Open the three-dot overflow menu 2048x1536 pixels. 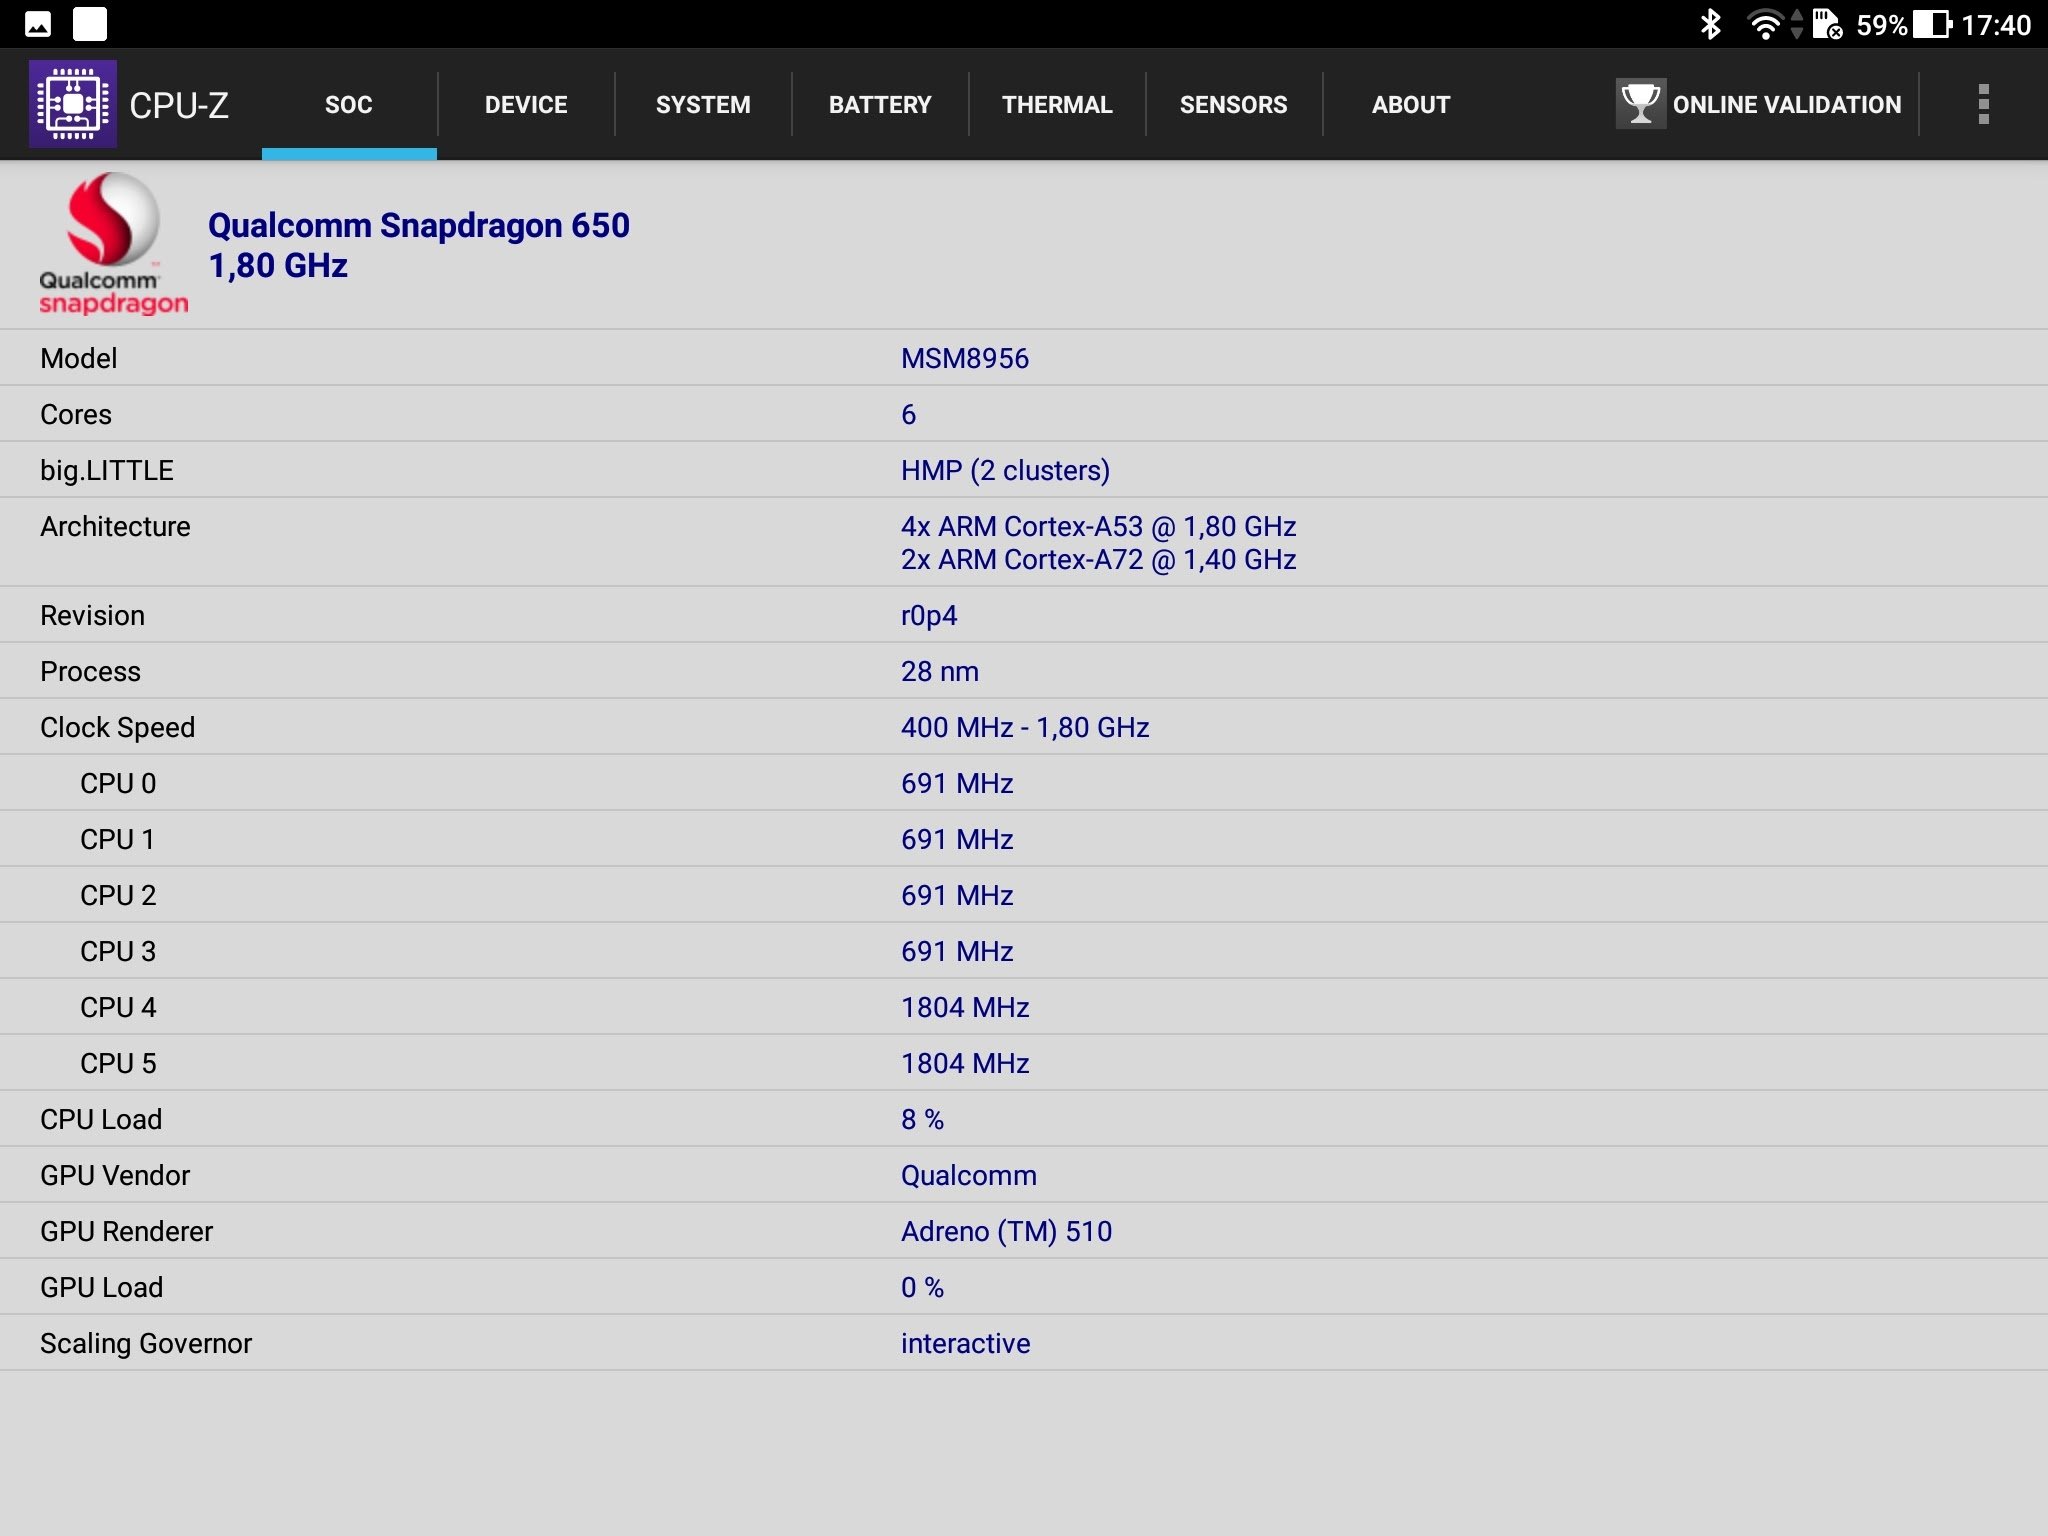[1983, 104]
